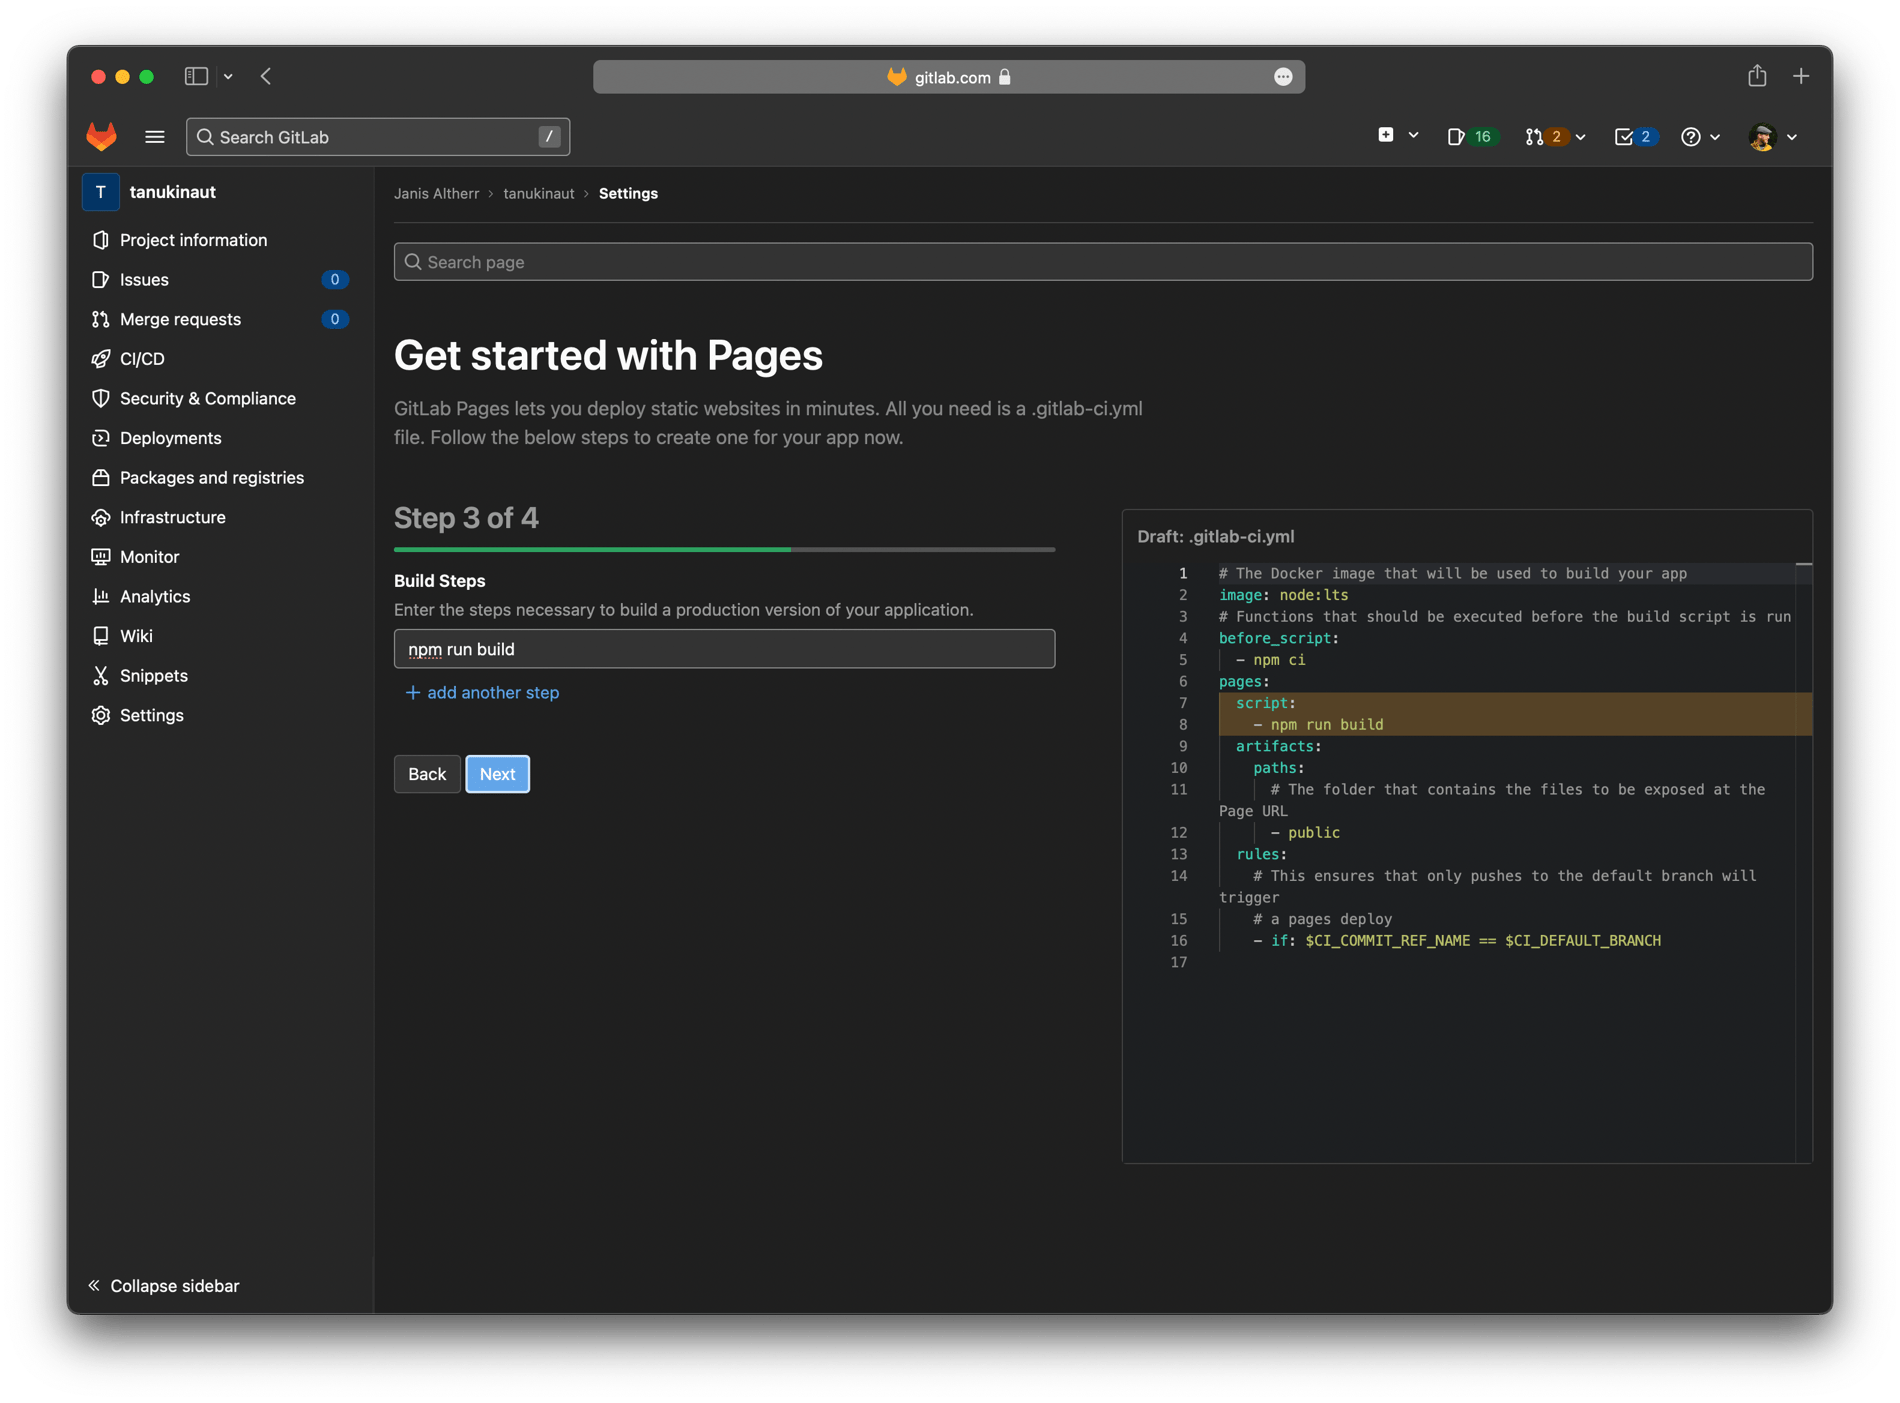Open the Snippets sidebar icon
Screen dimensions: 1900x1403
(101, 675)
